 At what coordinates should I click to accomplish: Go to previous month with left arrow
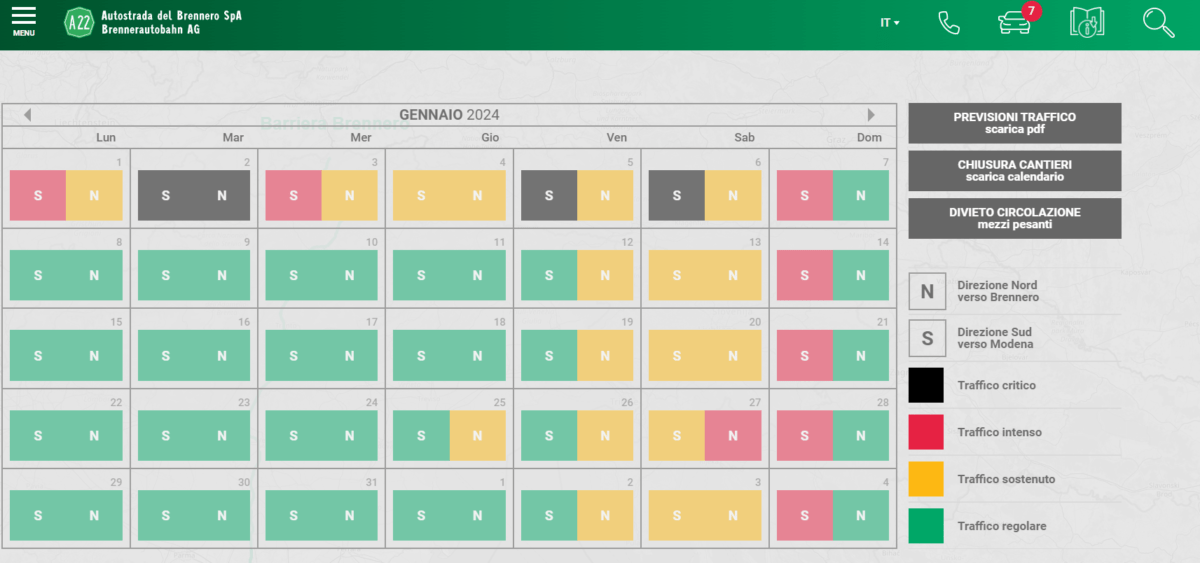tap(27, 115)
